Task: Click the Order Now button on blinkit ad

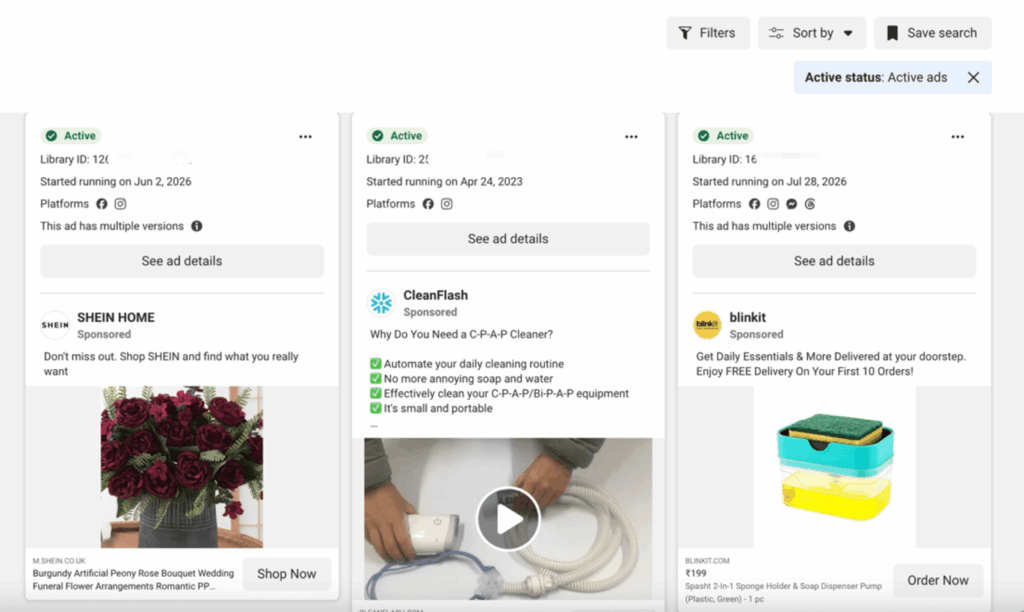Action: click(938, 580)
